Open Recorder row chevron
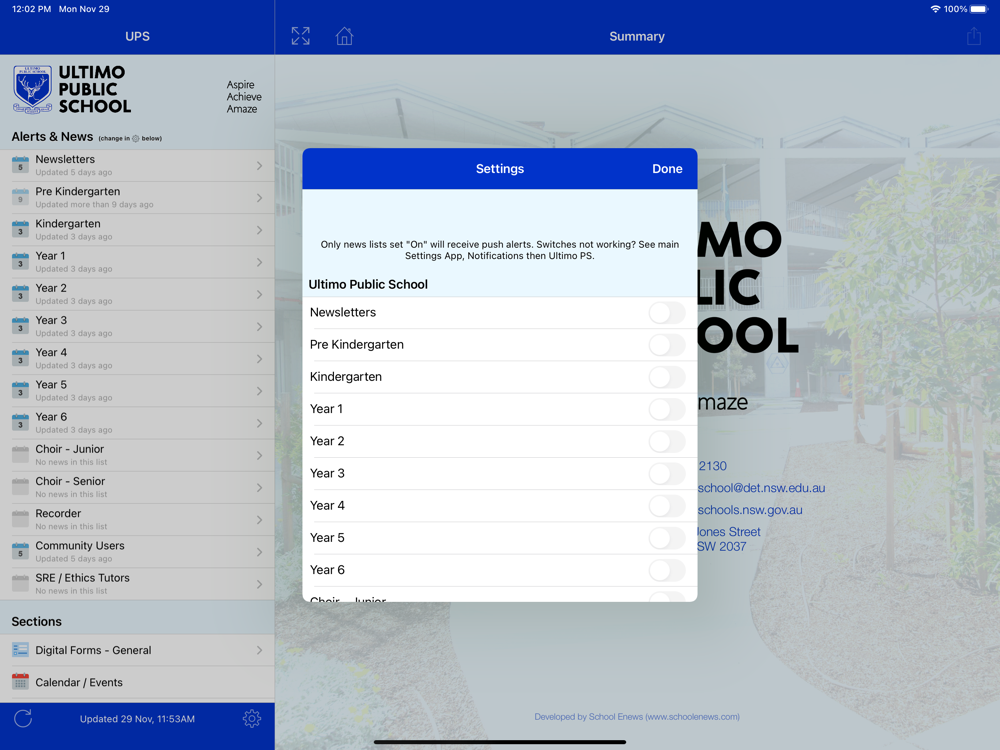This screenshot has height=750, width=1000. [260, 520]
